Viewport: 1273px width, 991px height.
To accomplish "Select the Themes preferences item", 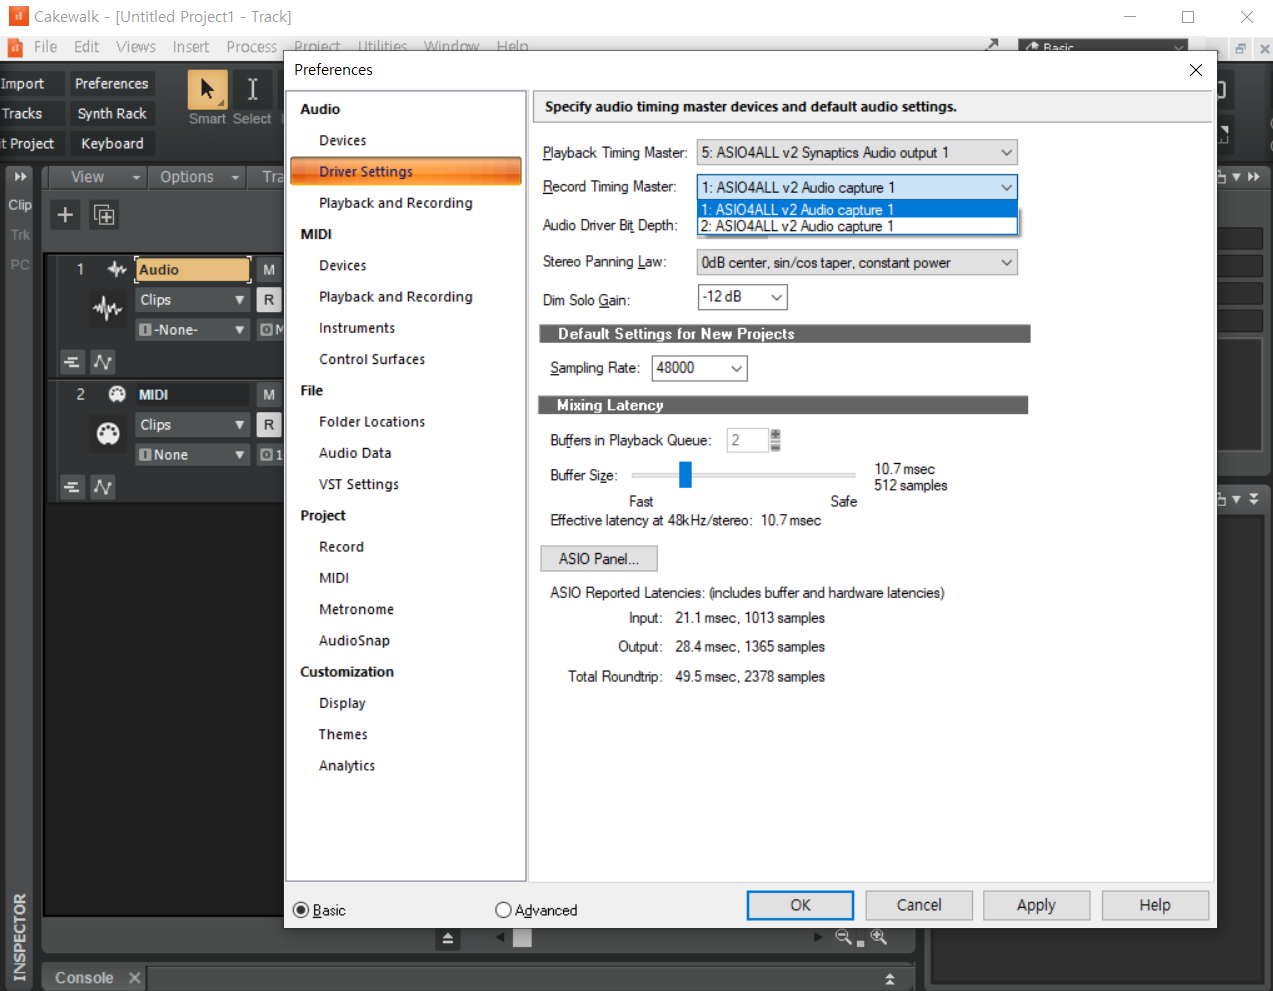I will pyautogui.click(x=343, y=734).
